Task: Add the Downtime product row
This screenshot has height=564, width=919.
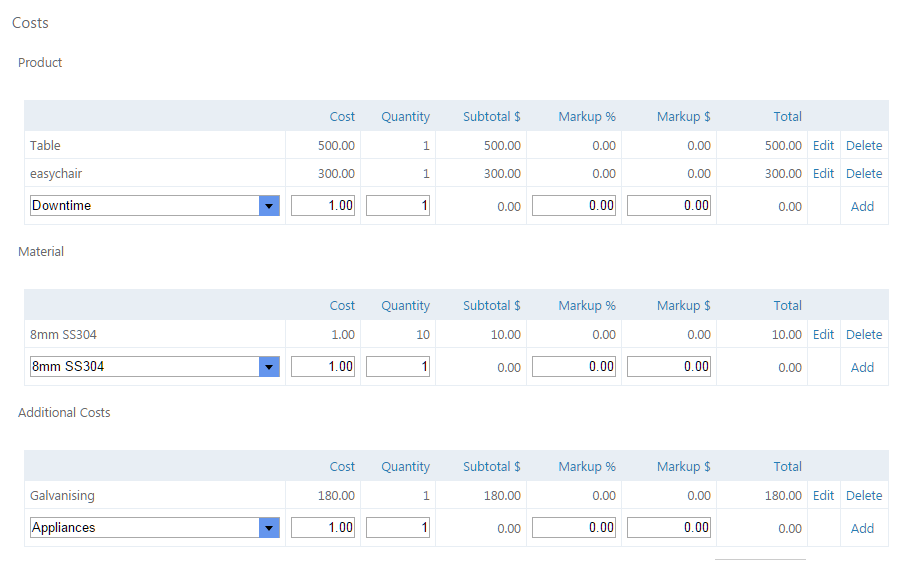Action: tap(862, 207)
